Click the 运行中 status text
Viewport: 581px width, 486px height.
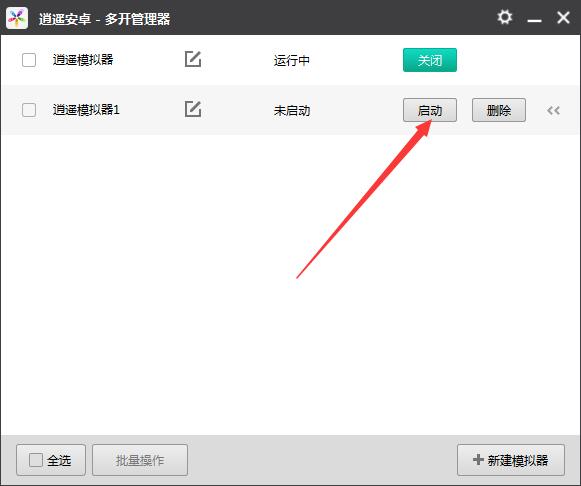coord(292,60)
